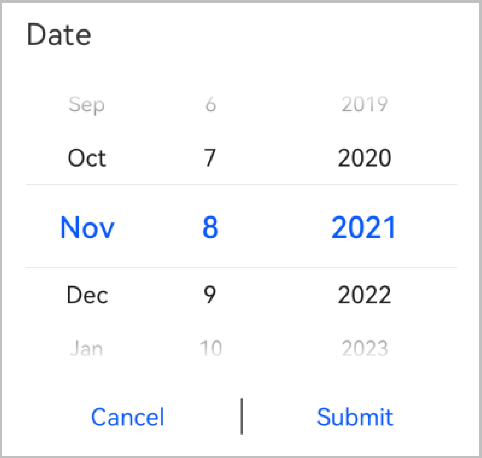Select year 2022 in the year column

pos(364,295)
